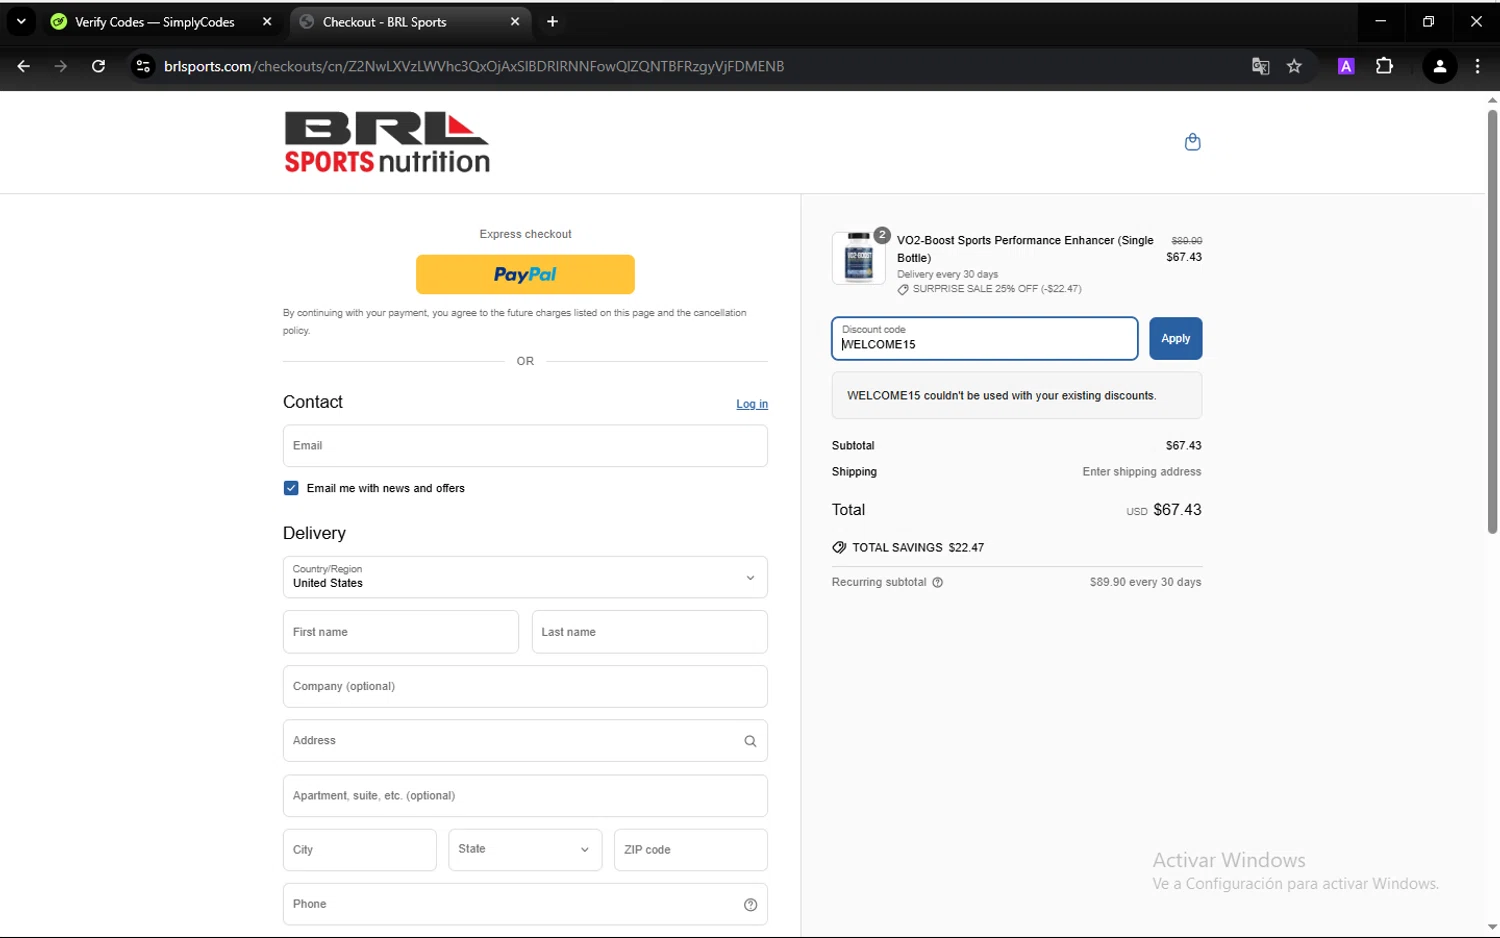Uncheck Email me with news and offers
This screenshot has height=938, width=1500.
pyautogui.click(x=291, y=488)
